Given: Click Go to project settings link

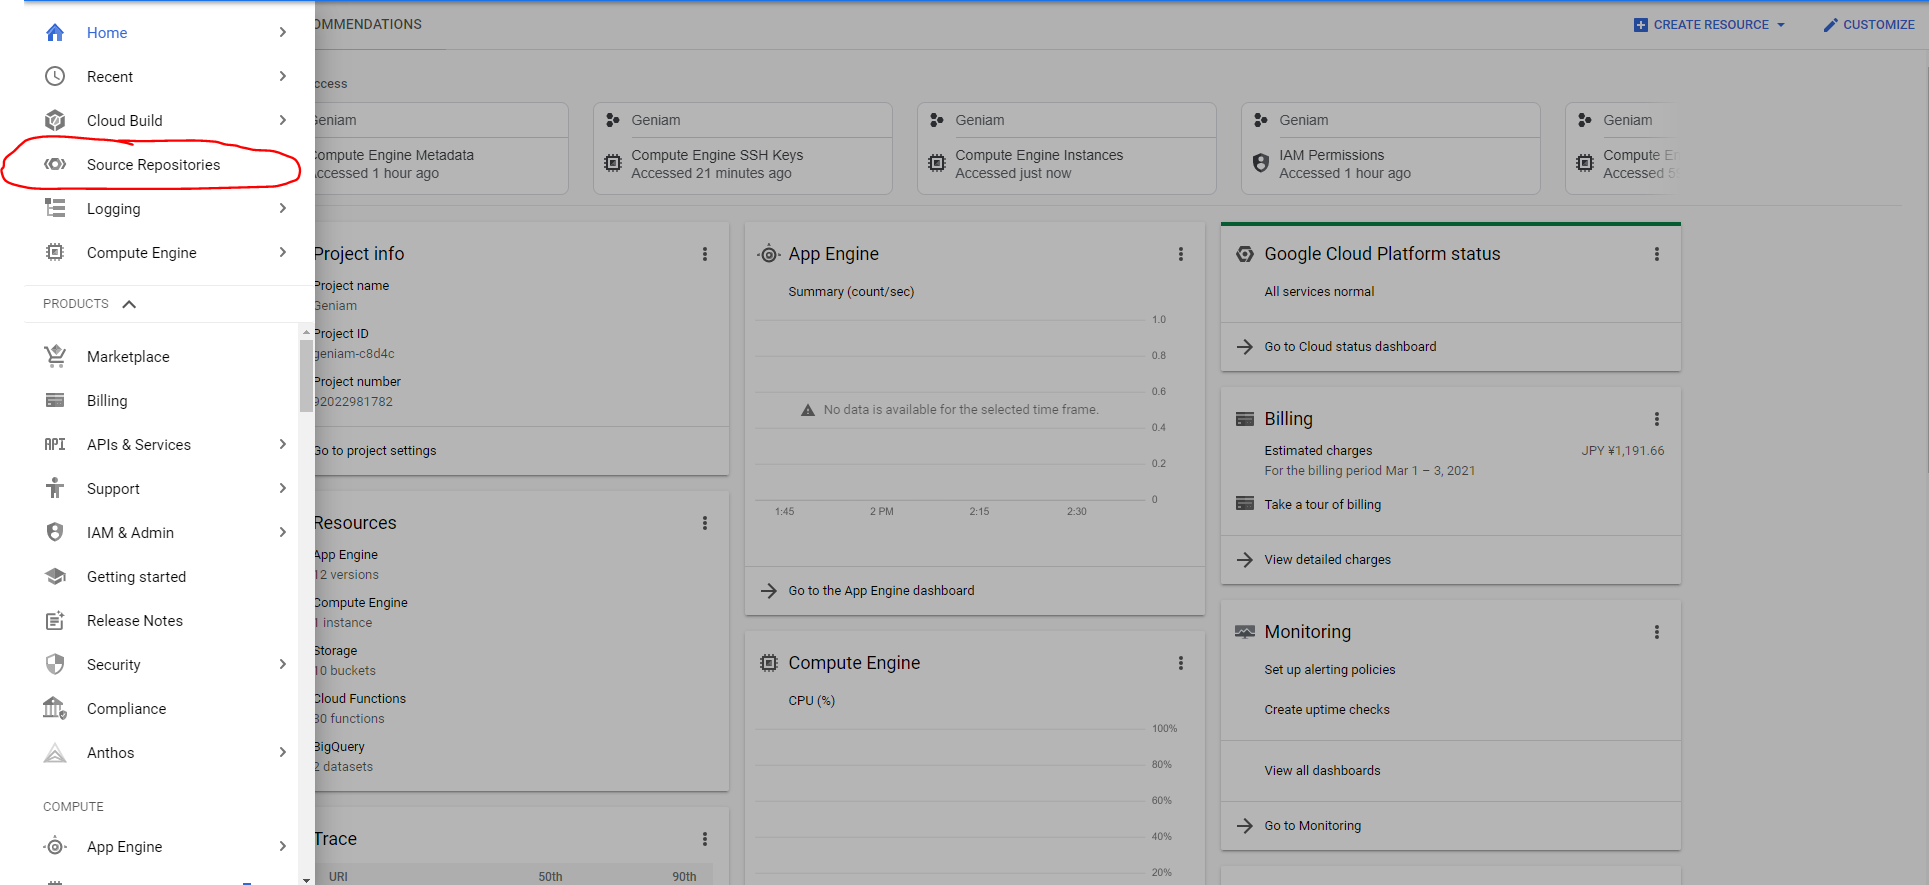Looking at the screenshot, I should point(376,451).
